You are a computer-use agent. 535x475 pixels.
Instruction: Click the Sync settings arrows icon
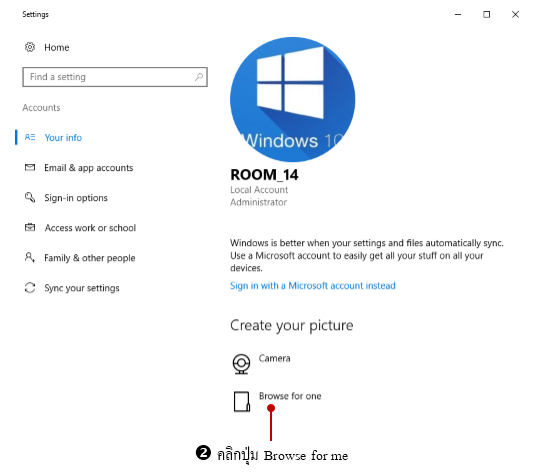[x=30, y=288]
